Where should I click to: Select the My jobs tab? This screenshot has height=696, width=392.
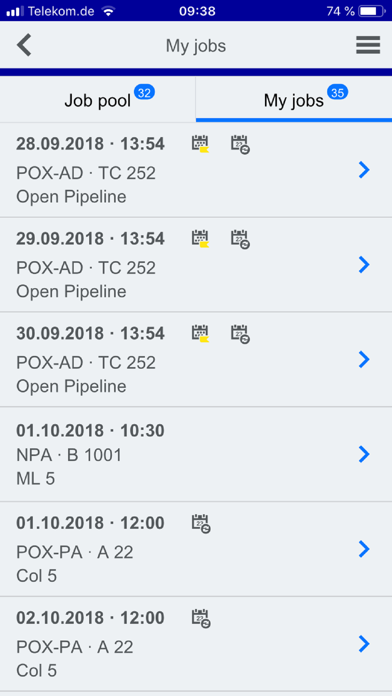(294, 99)
